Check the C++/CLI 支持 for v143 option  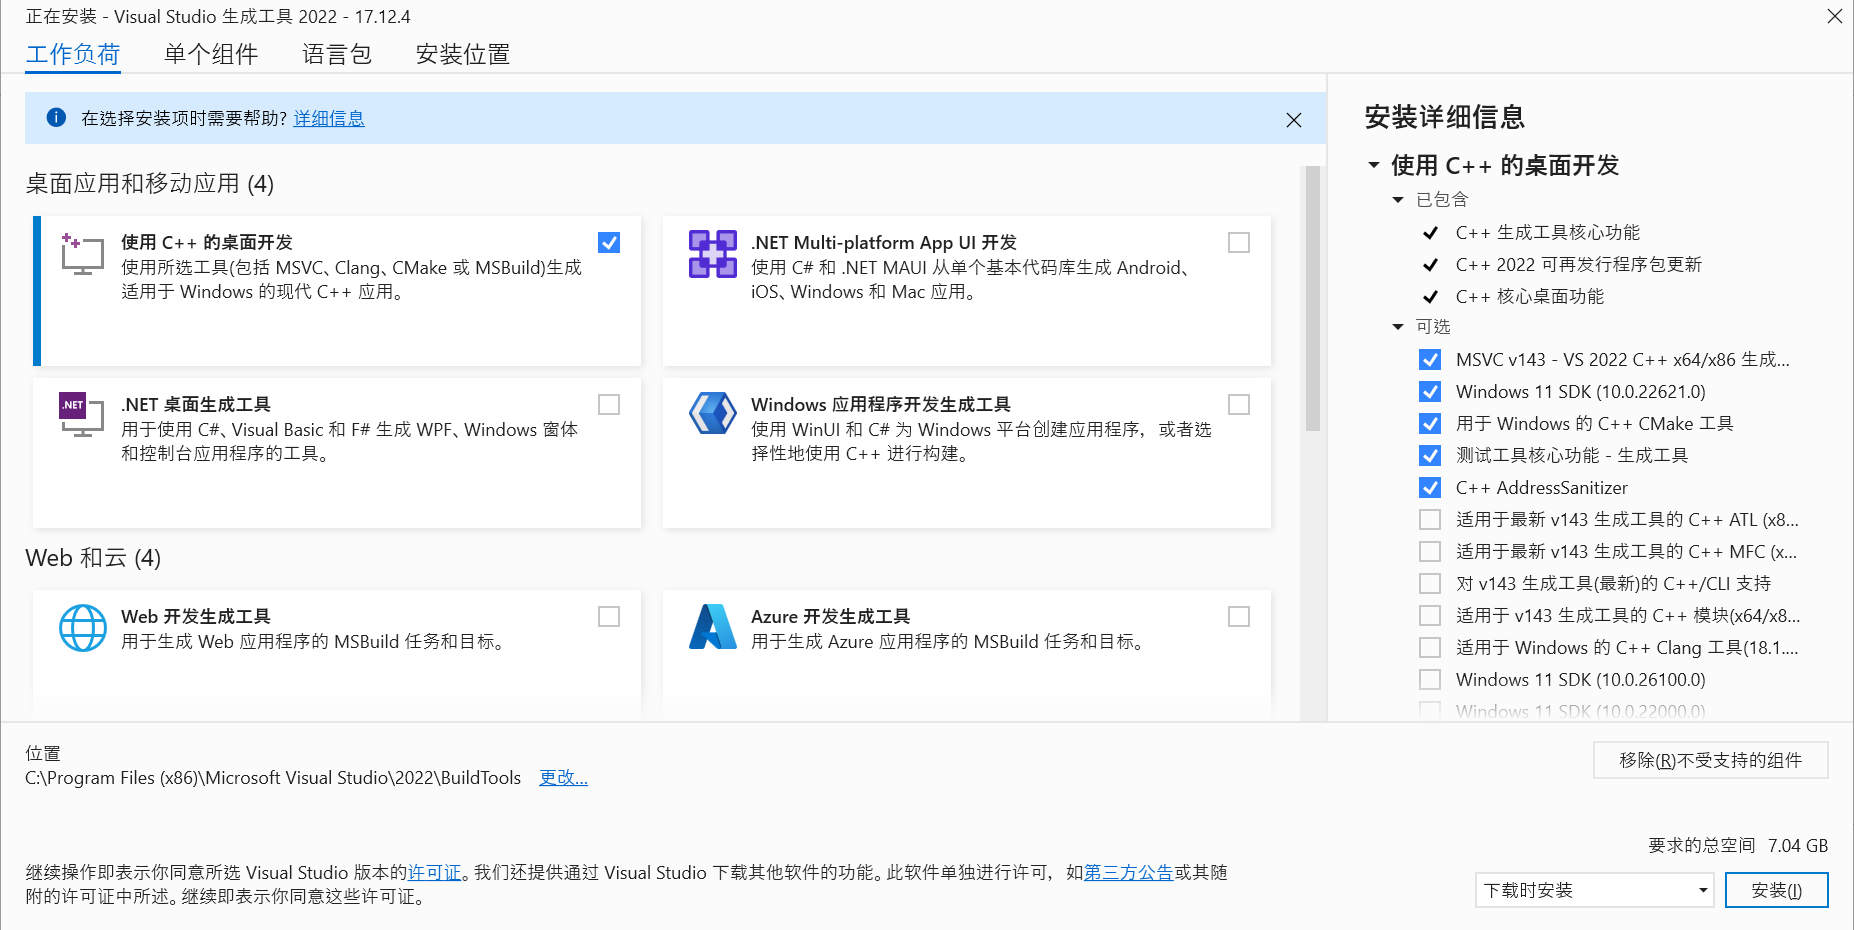click(1431, 584)
